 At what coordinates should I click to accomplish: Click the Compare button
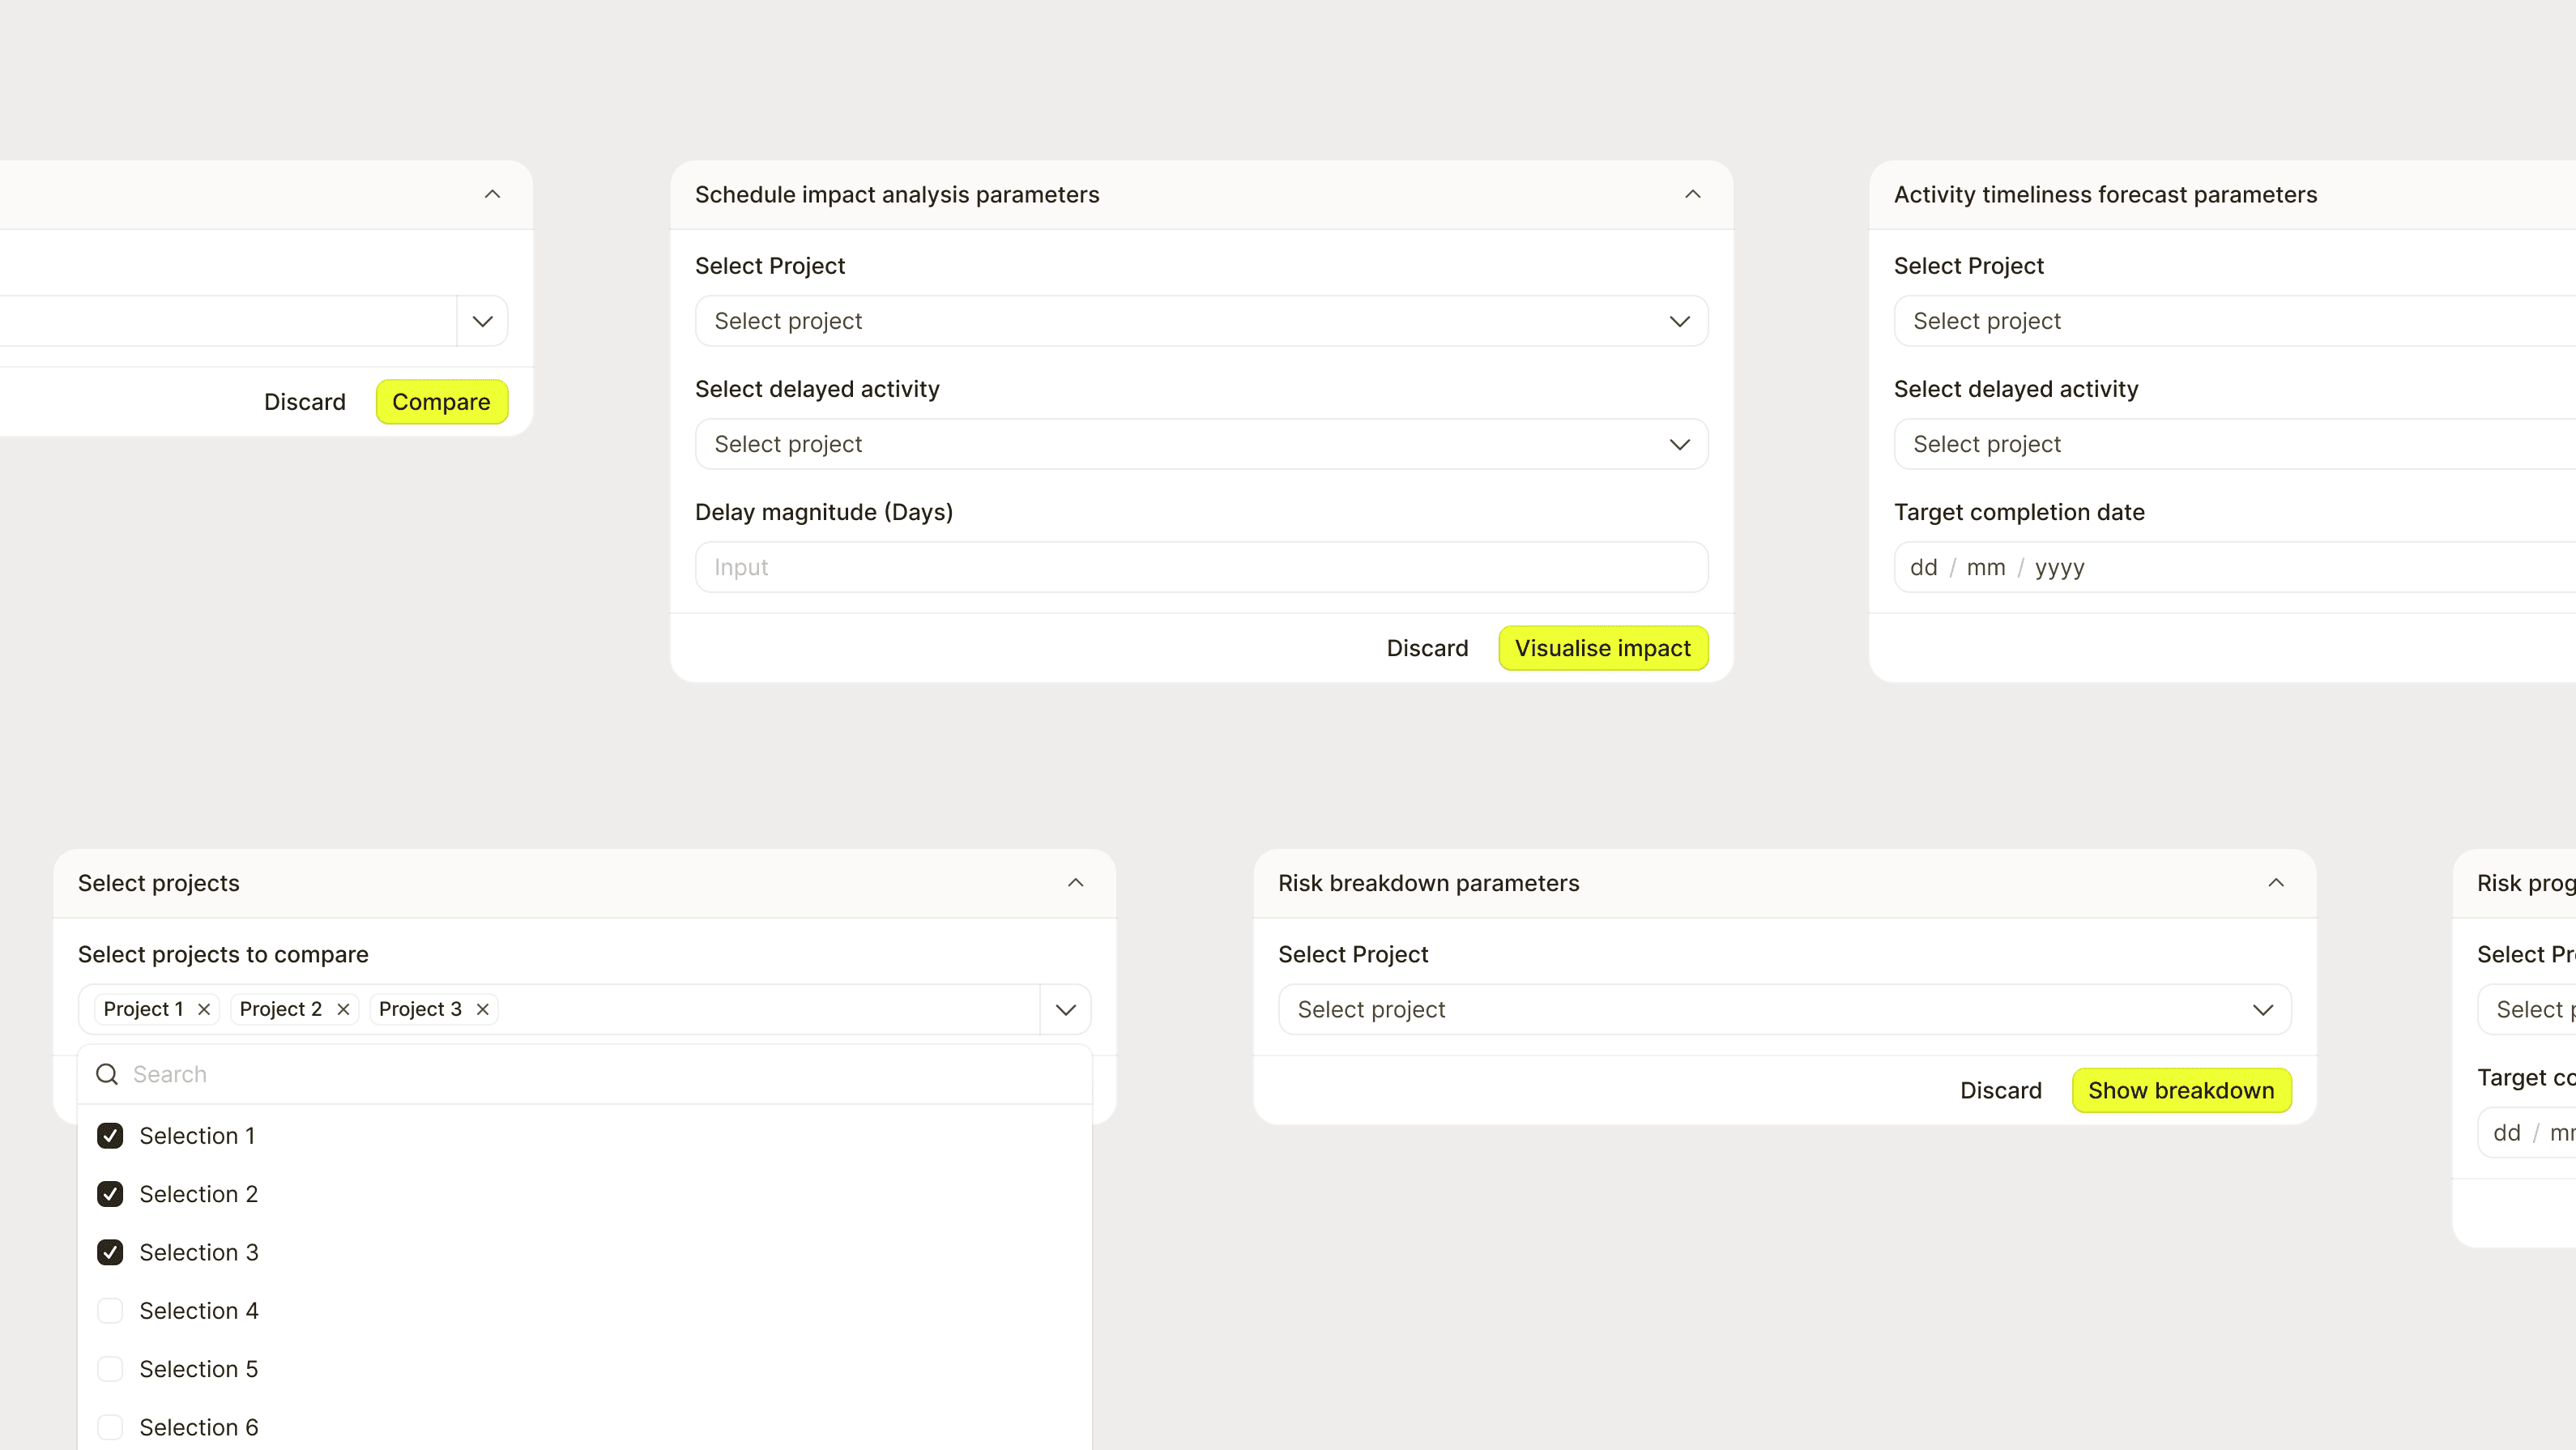442,402
